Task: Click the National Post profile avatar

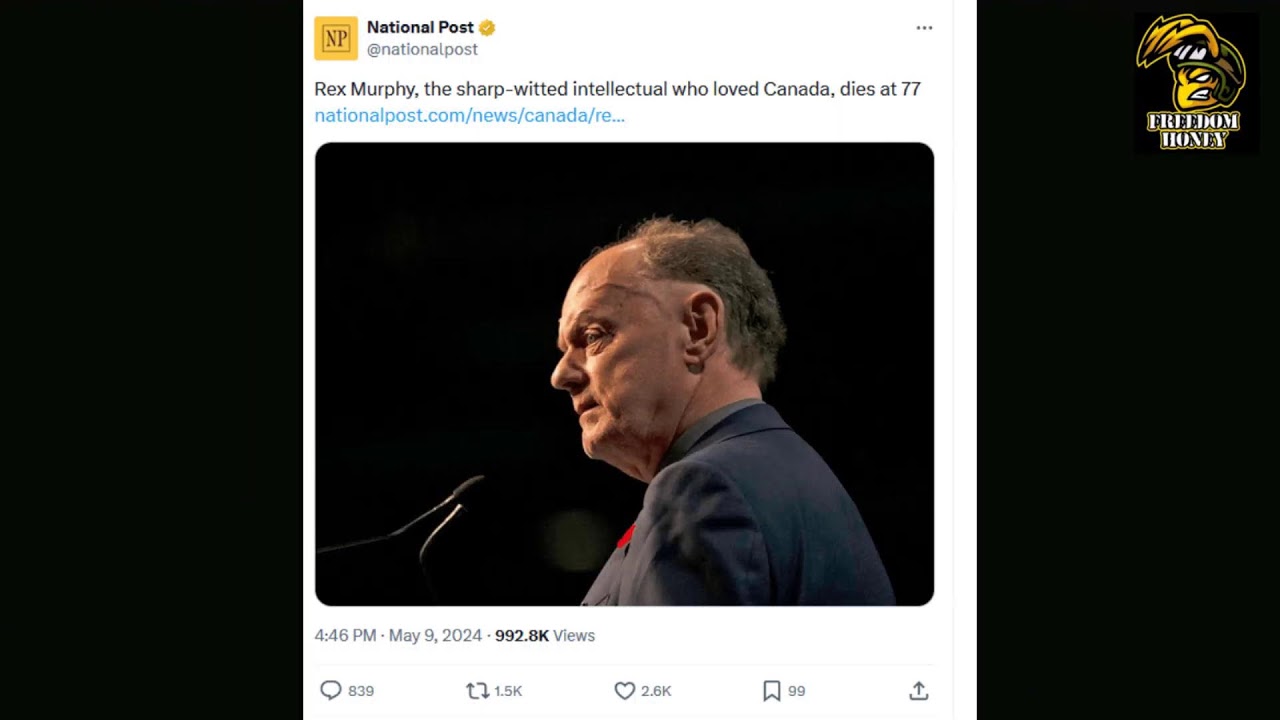Action: (x=336, y=38)
